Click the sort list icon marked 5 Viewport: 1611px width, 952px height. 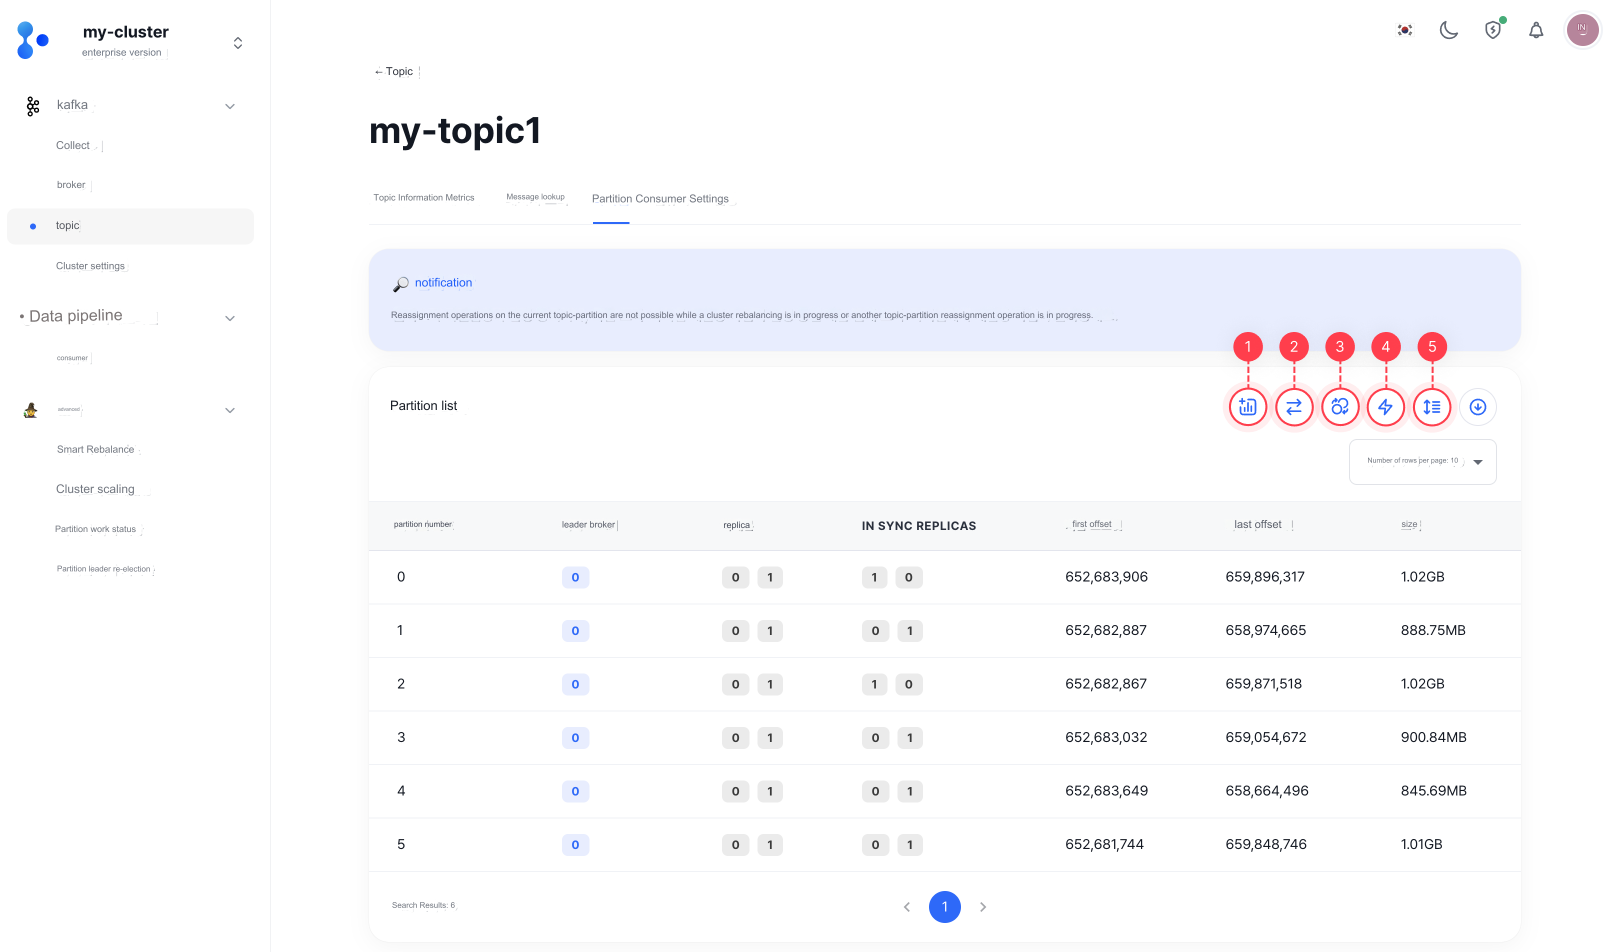coord(1432,407)
